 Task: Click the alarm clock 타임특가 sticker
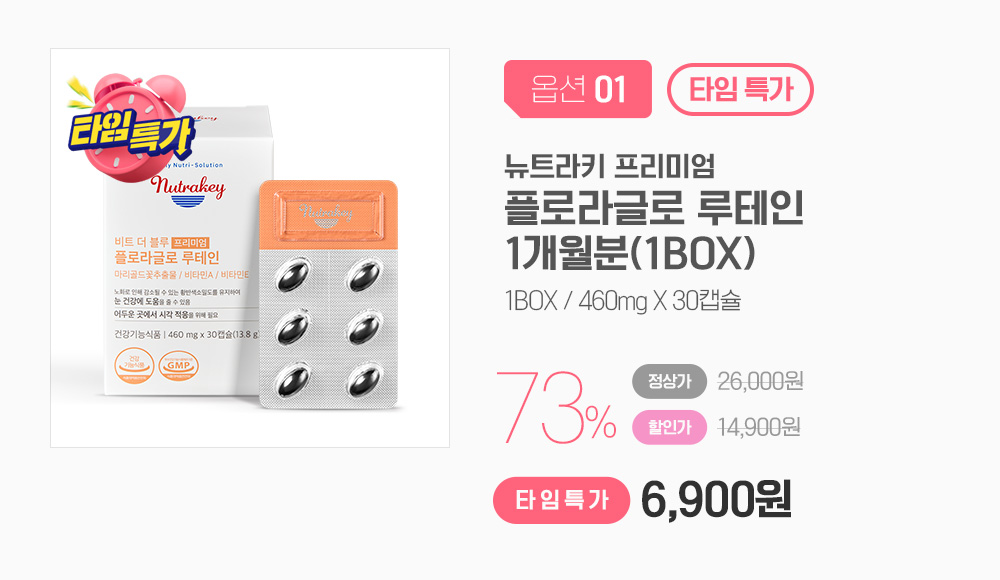pos(131,125)
